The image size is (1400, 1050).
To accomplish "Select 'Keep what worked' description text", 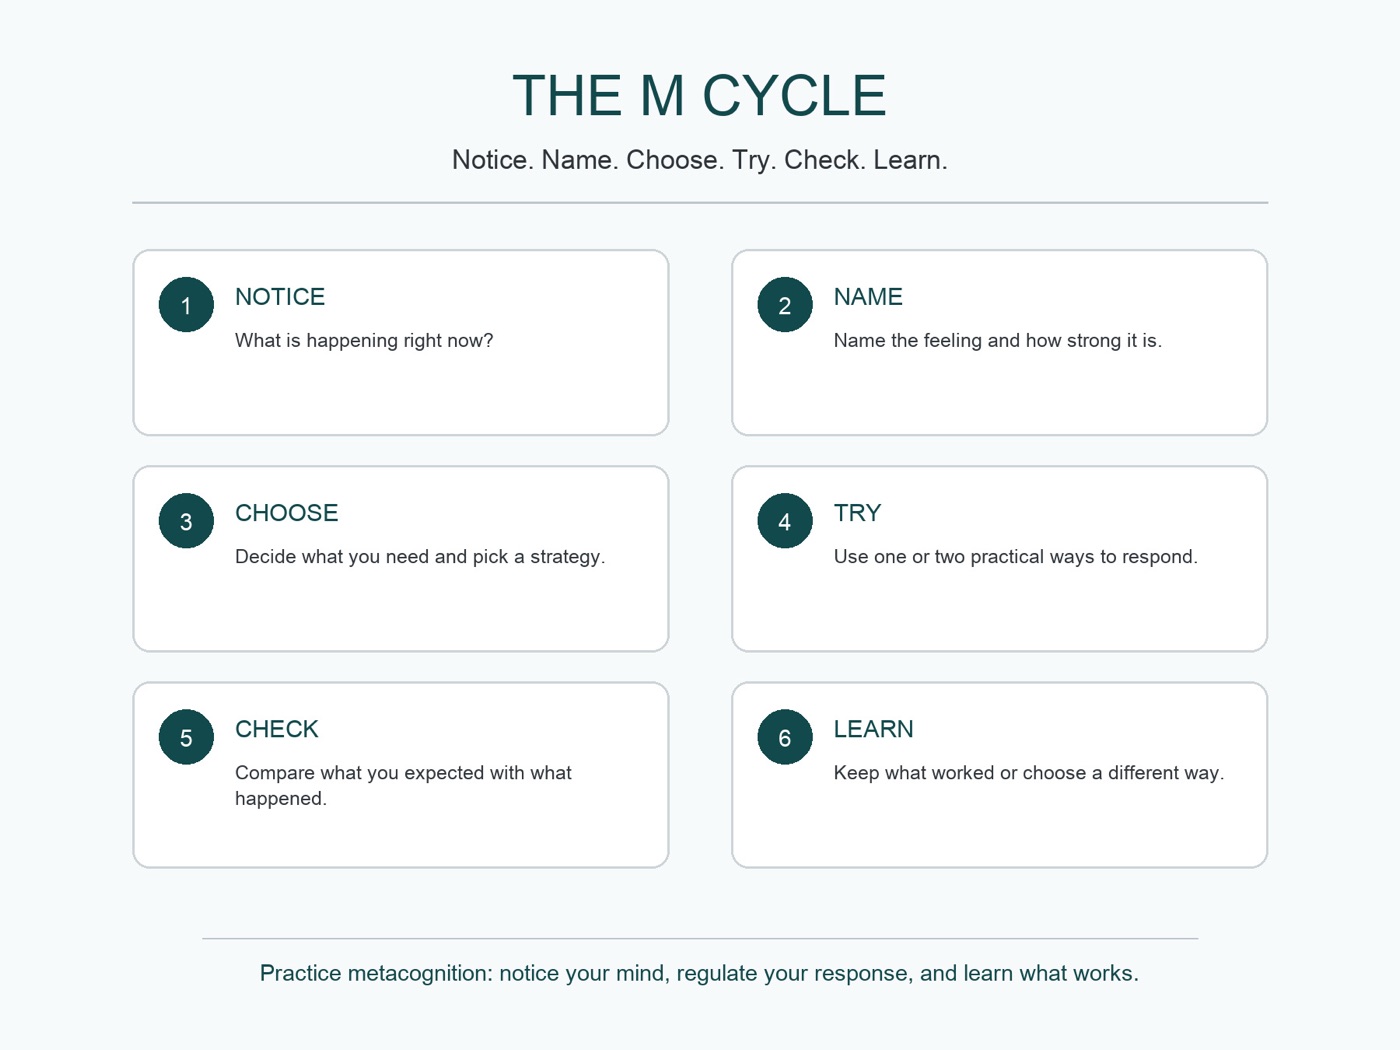I will click(x=1029, y=773).
